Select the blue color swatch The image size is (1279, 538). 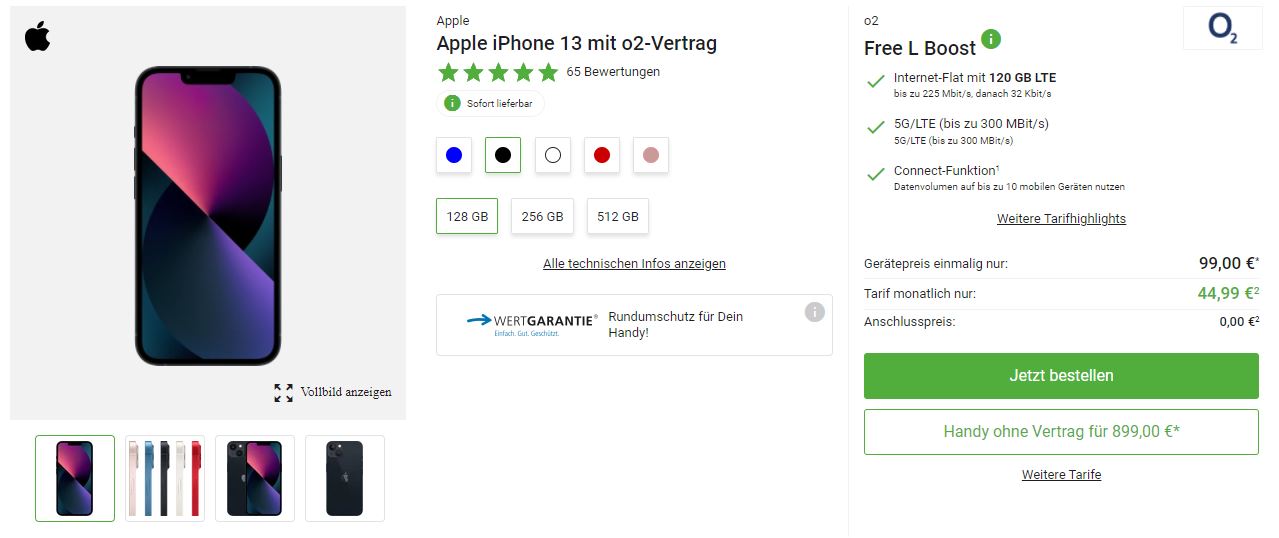[454, 155]
